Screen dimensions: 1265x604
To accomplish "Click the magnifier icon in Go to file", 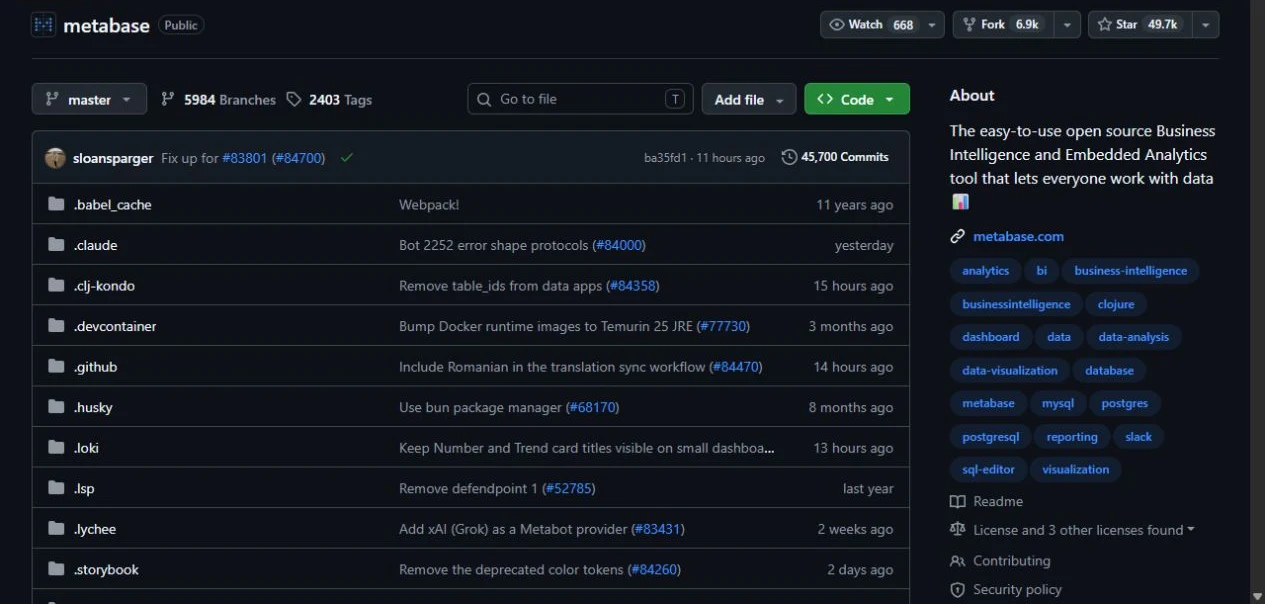I will (x=484, y=99).
